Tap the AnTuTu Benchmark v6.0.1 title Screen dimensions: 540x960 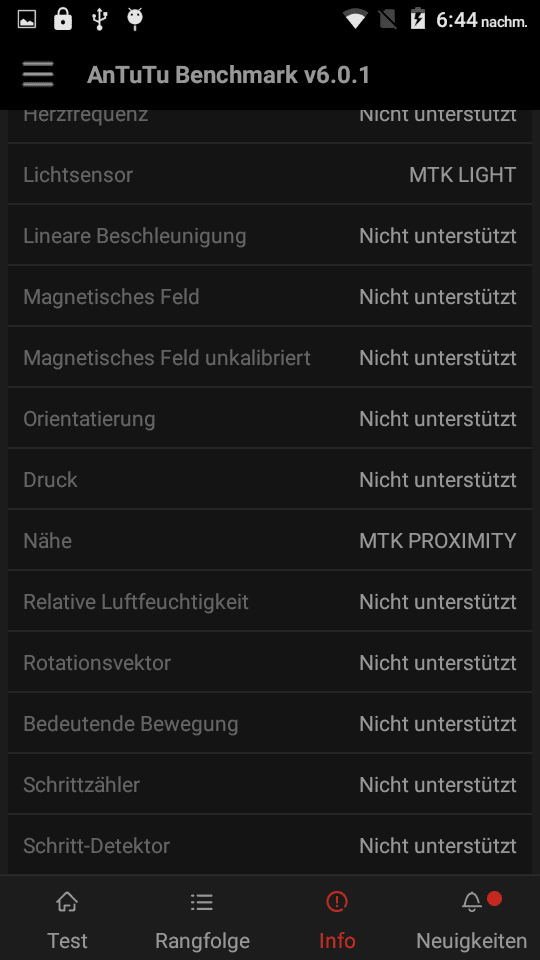(228, 75)
